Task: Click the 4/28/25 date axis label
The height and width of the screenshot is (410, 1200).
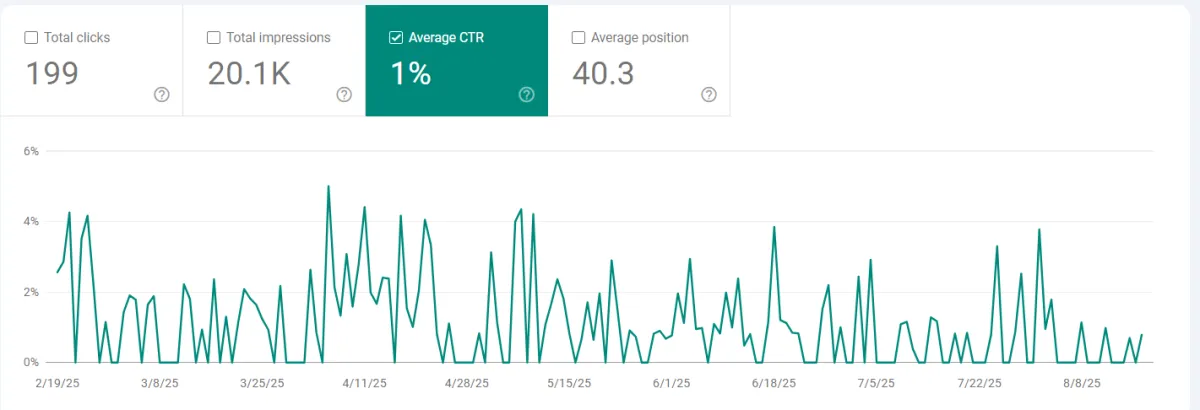Action: click(x=467, y=383)
